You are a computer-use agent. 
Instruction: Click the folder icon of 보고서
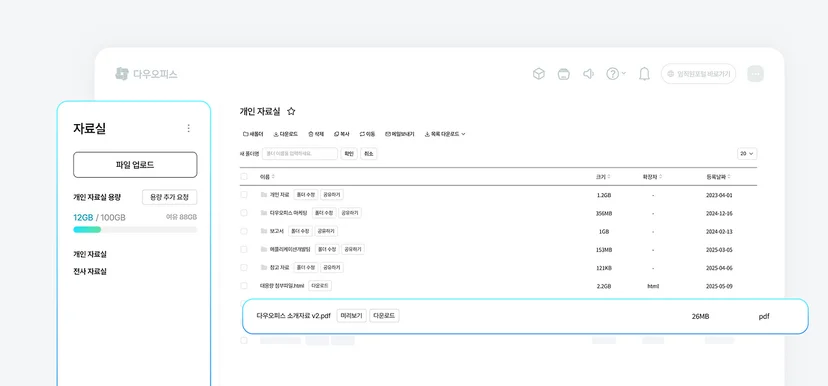(264, 231)
